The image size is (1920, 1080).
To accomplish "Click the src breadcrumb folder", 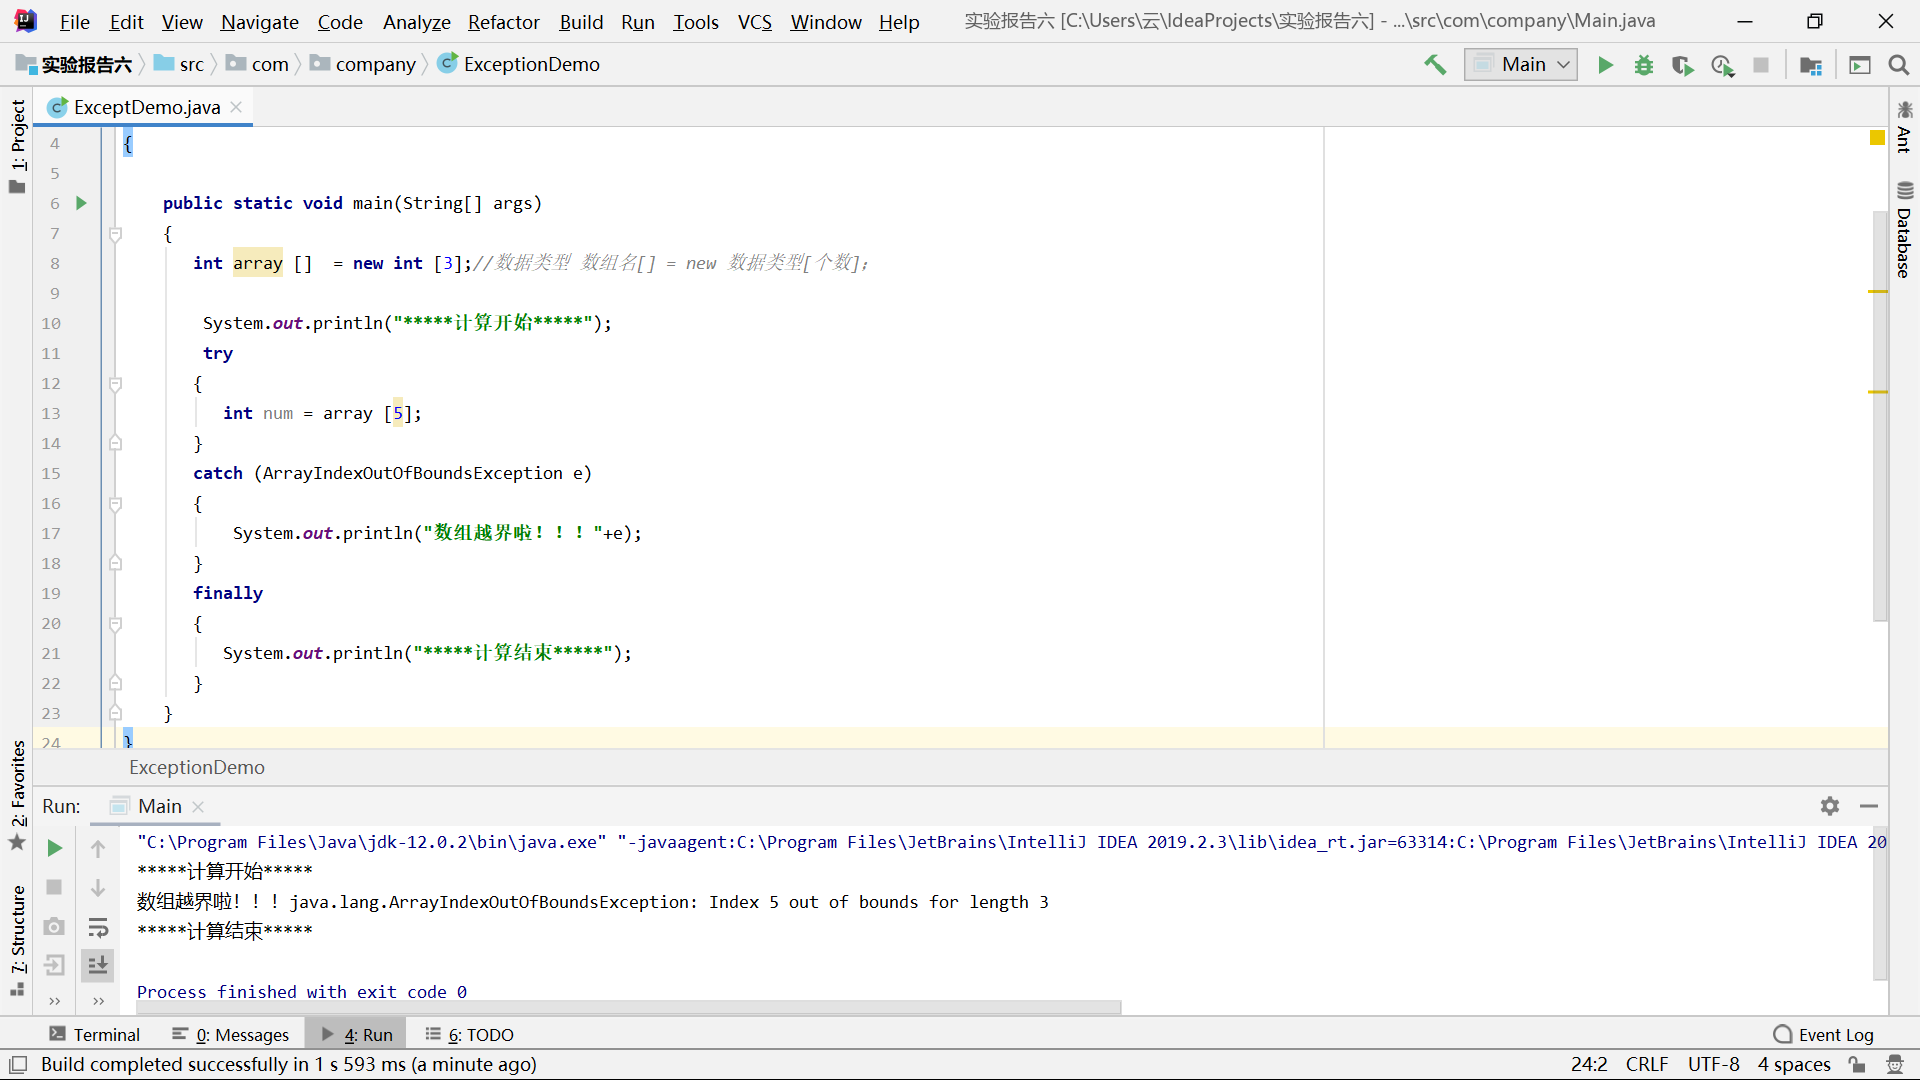I will tap(180, 64).
